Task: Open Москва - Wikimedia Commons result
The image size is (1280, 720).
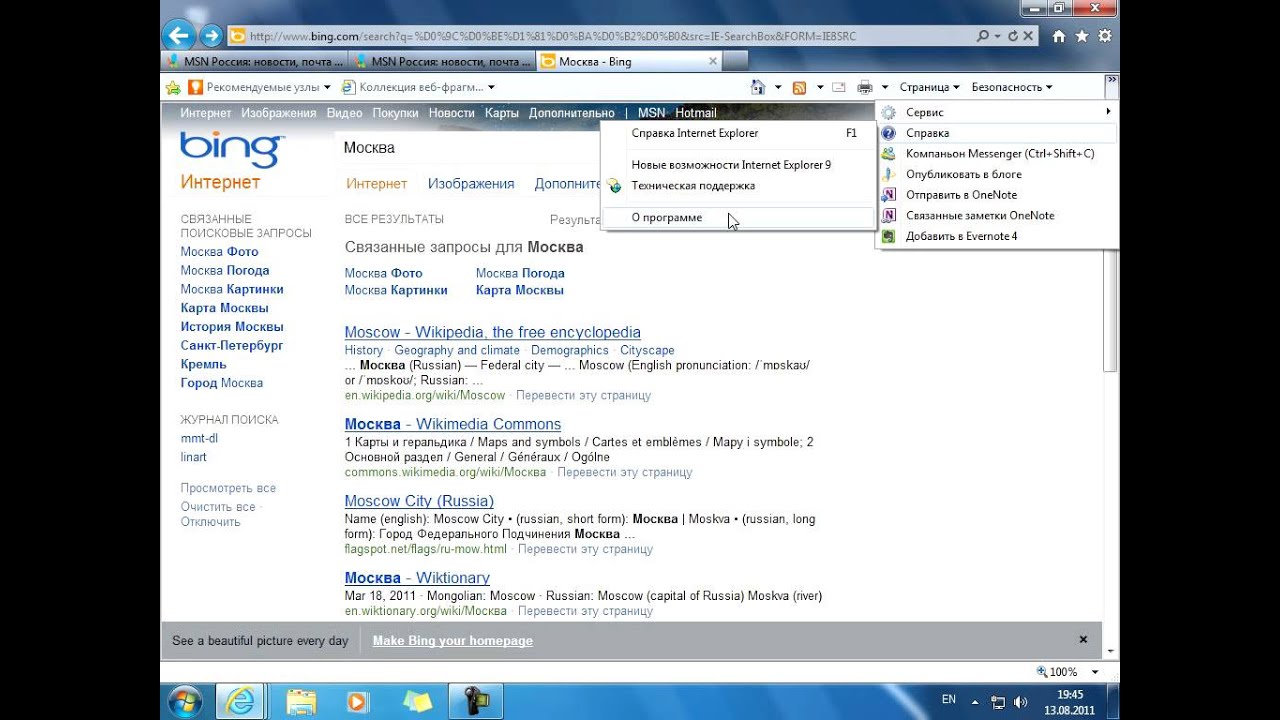Action: pyautogui.click(x=453, y=424)
